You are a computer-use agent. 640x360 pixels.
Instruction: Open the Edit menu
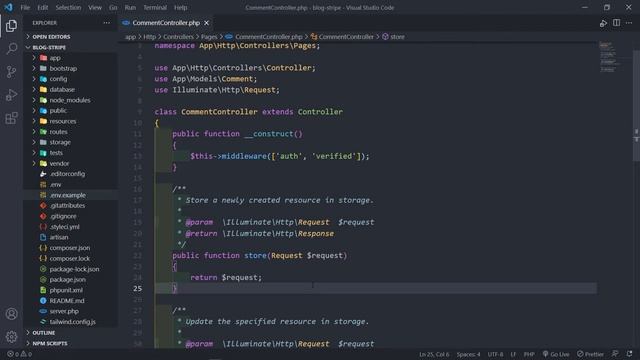coord(42,7)
